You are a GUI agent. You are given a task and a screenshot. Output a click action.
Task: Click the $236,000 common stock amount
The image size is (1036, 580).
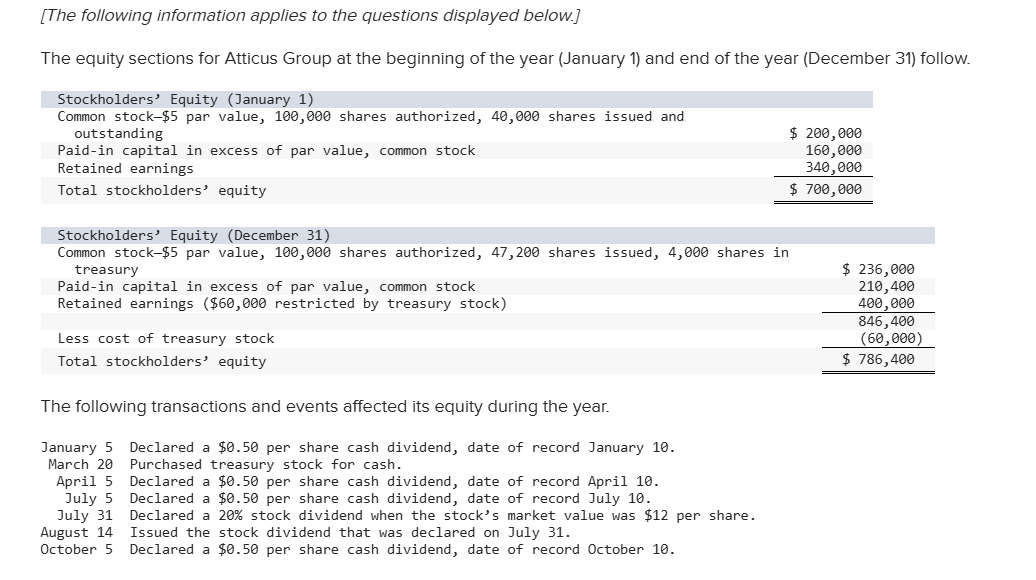coord(878,269)
